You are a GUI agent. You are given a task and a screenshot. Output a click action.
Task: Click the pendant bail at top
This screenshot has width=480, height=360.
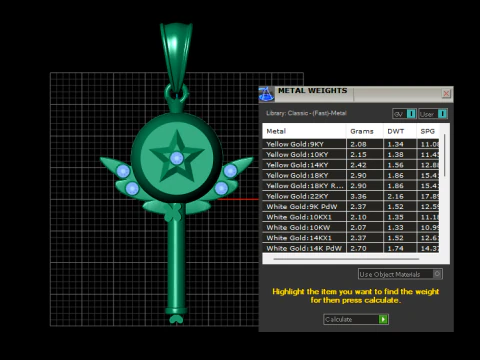click(176, 57)
